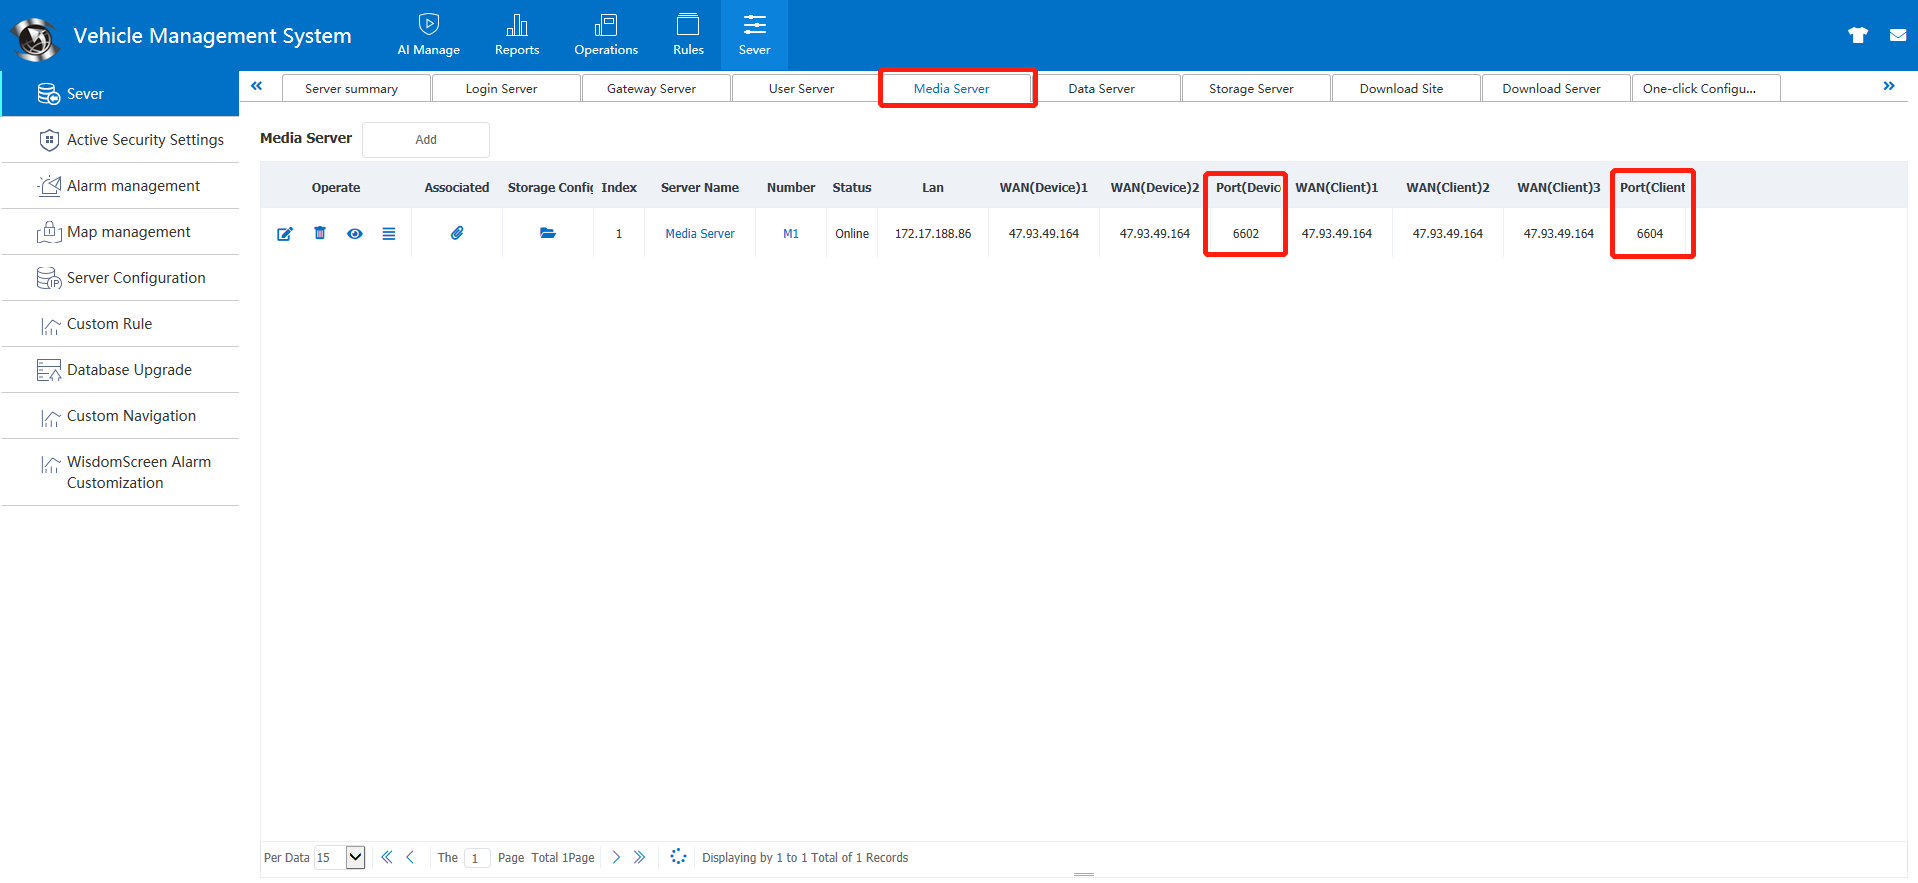Open the mail envelope icon in header
Image resolution: width=1918 pixels, height=883 pixels.
pyautogui.click(x=1897, y=35)
